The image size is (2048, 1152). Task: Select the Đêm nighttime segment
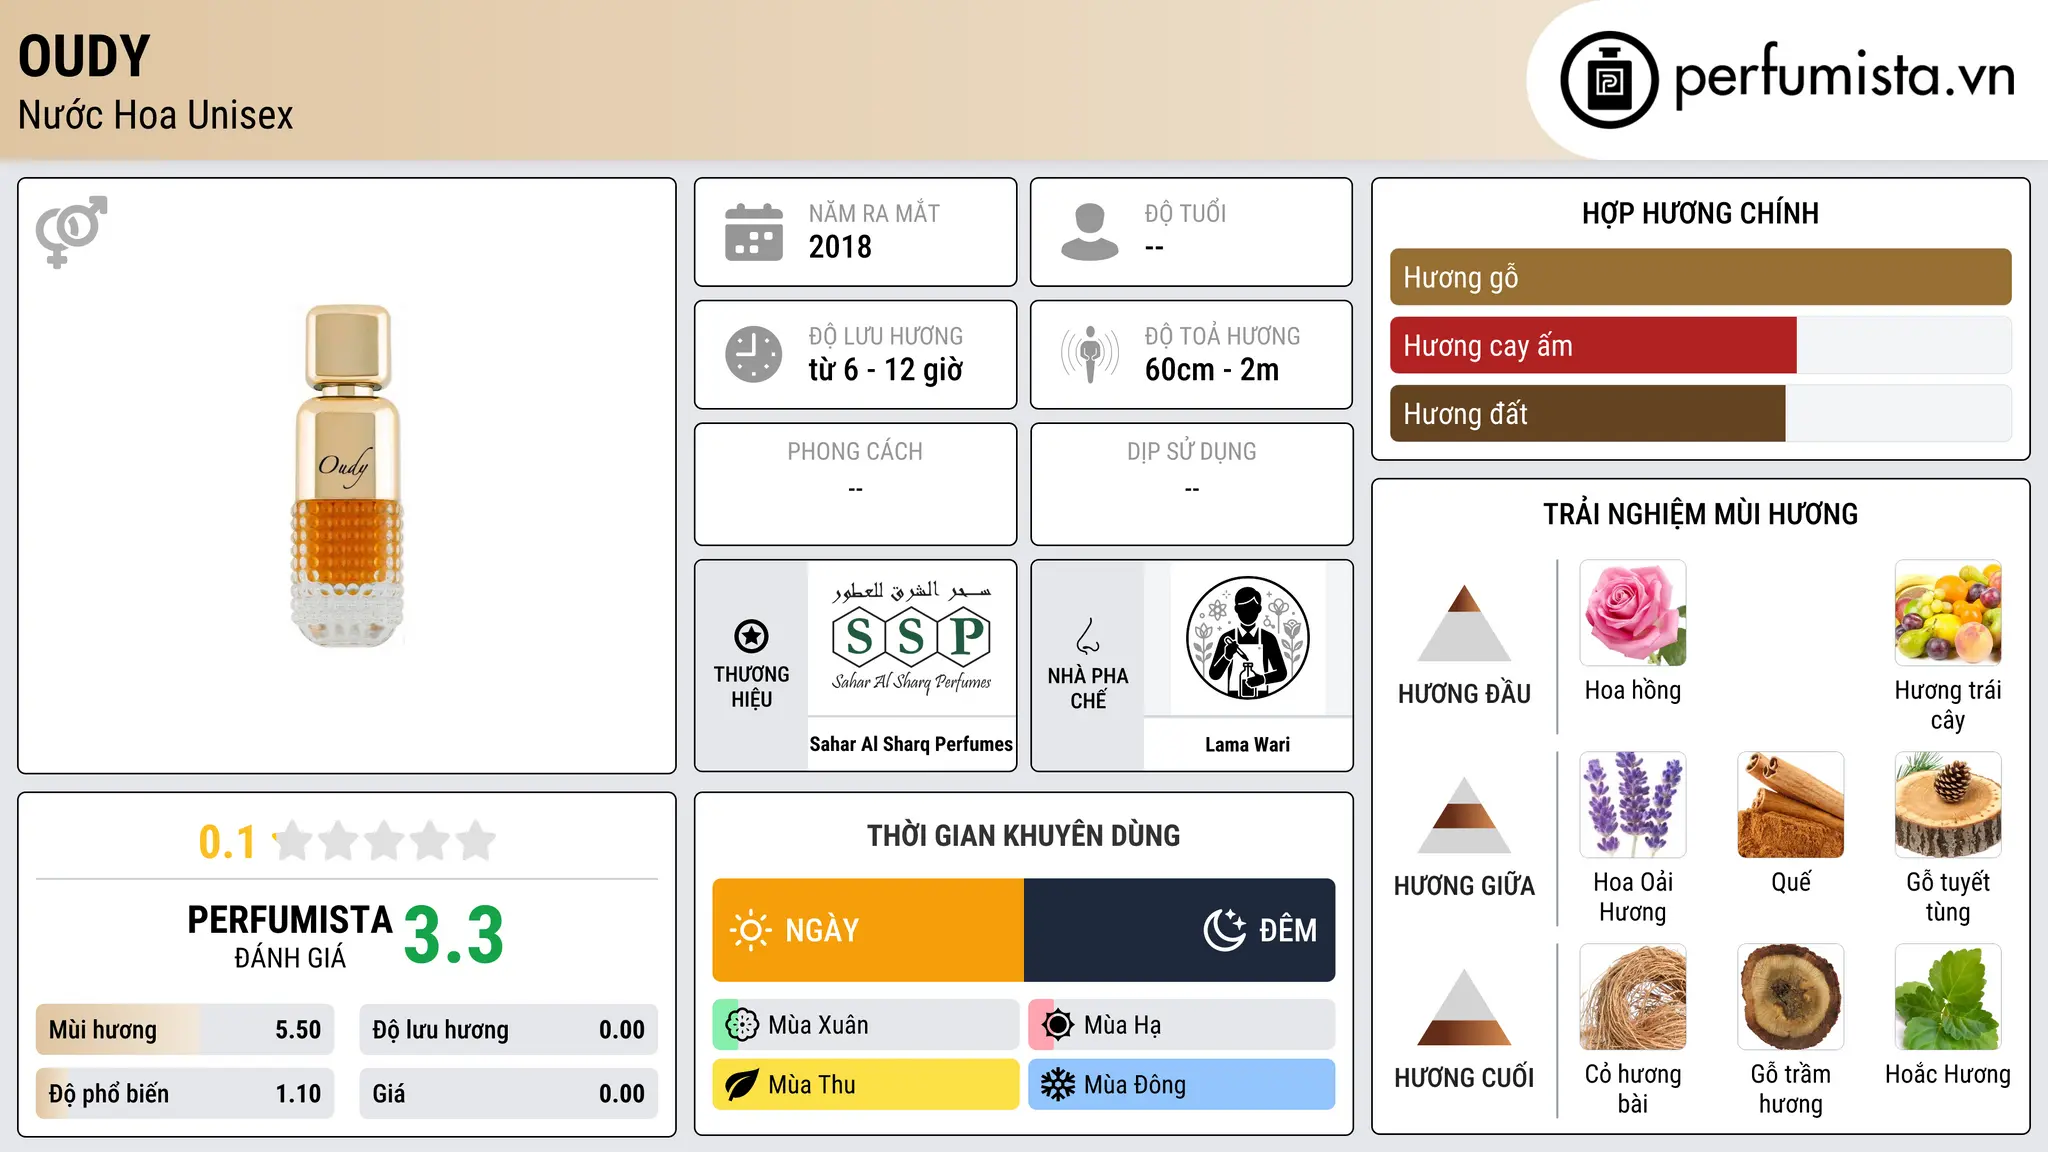tap(1180, 930)
